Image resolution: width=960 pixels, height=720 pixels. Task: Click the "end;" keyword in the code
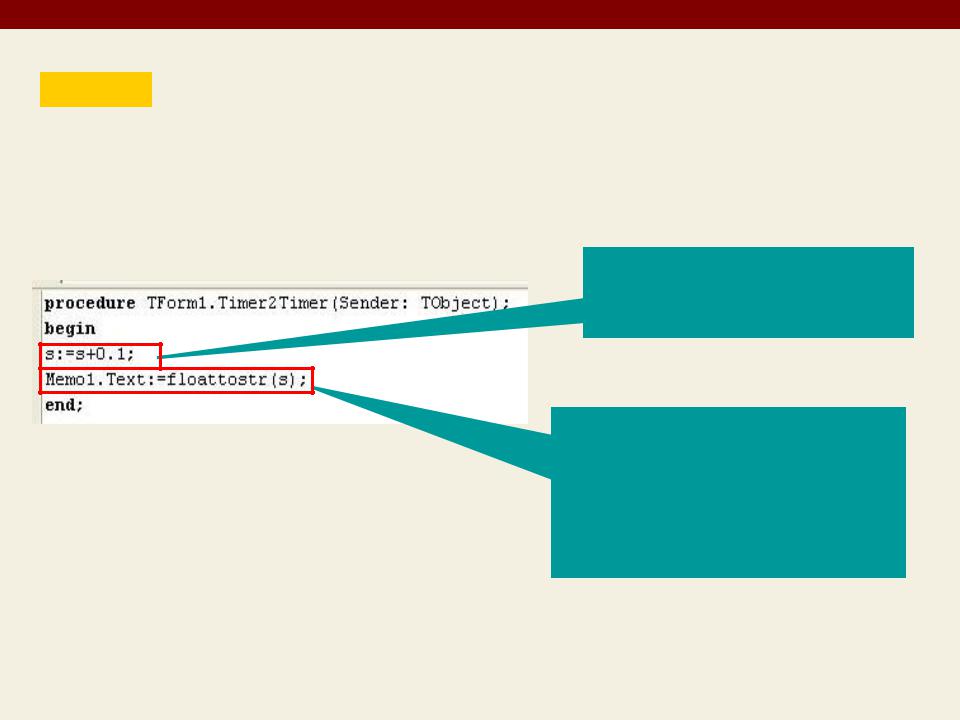(64, 405)
